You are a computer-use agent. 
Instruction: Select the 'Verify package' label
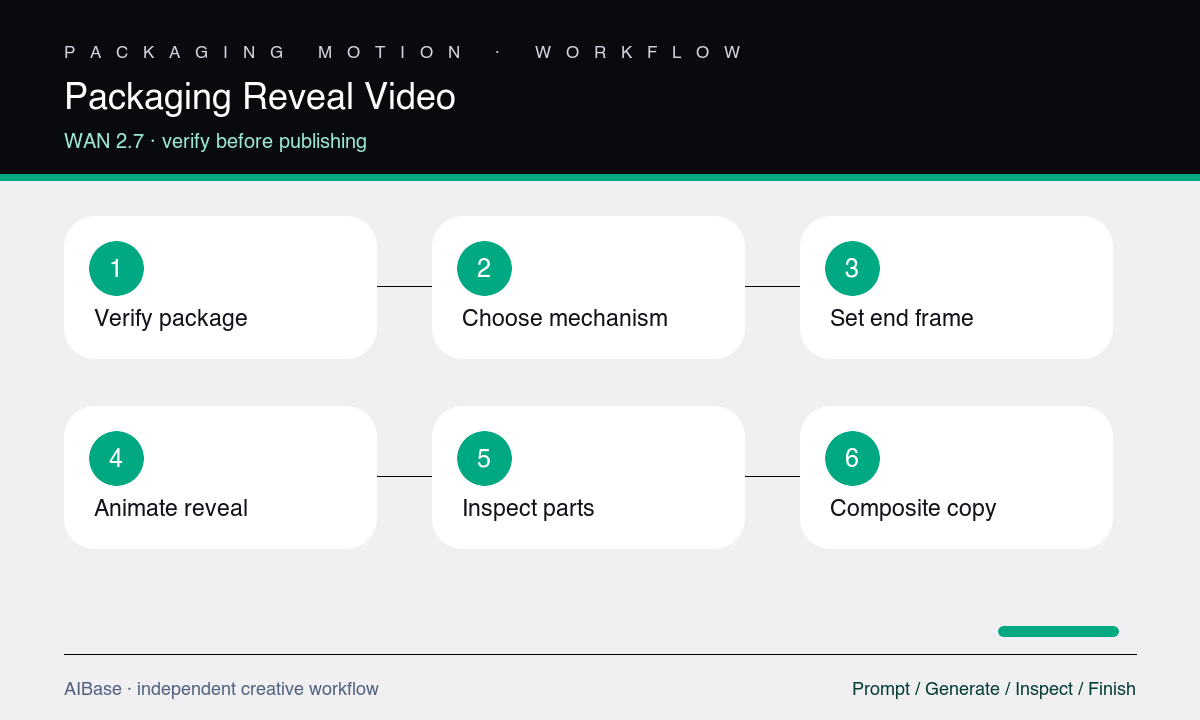(x=171, y=318)
